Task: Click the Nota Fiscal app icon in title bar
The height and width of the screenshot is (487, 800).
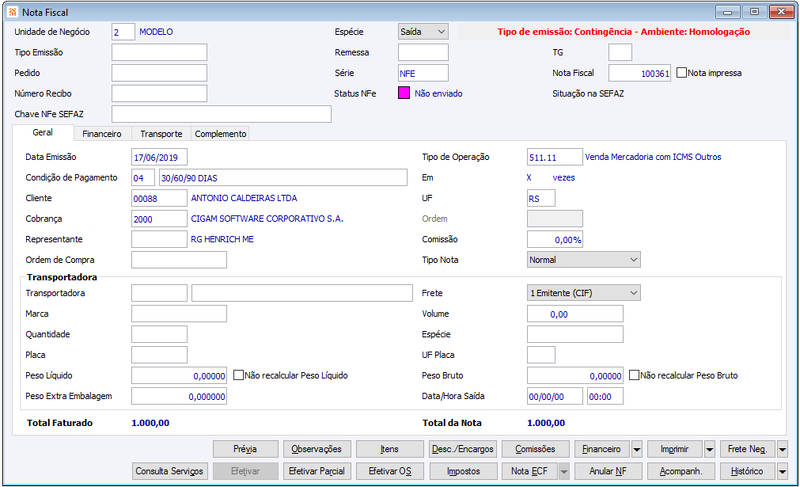Action: [x=13, y=12]
